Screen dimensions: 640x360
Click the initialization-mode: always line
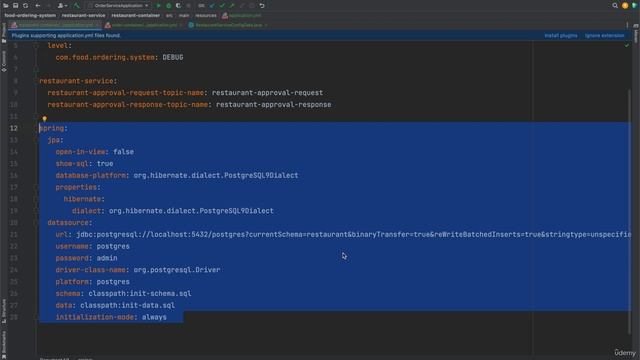click(111, 318)
